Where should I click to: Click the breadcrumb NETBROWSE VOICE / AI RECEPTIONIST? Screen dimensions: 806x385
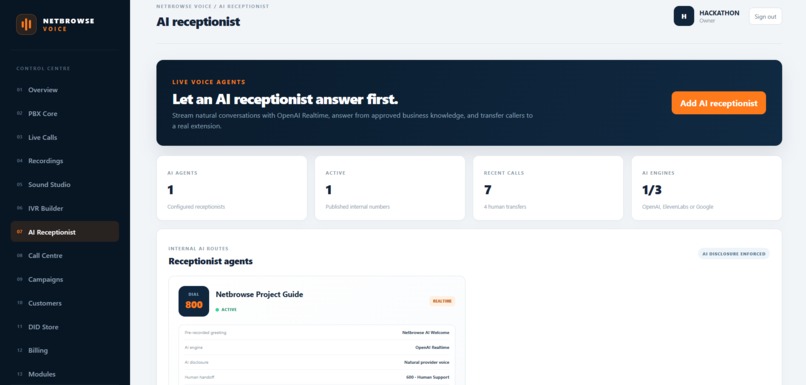pos(212,6)
